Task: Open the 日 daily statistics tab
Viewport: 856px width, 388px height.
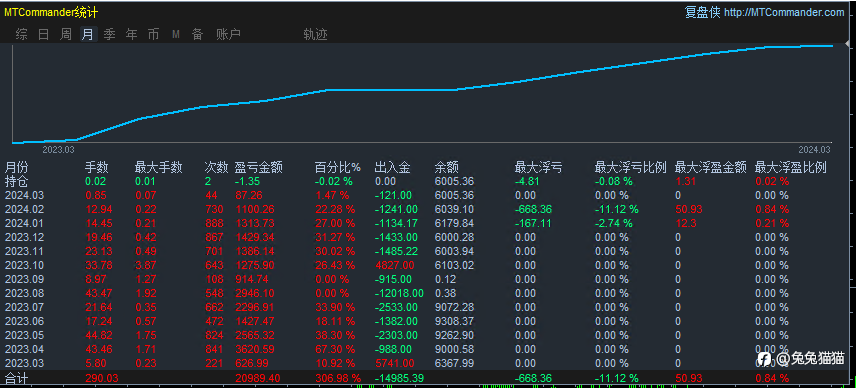Action: tap(44, 35)
